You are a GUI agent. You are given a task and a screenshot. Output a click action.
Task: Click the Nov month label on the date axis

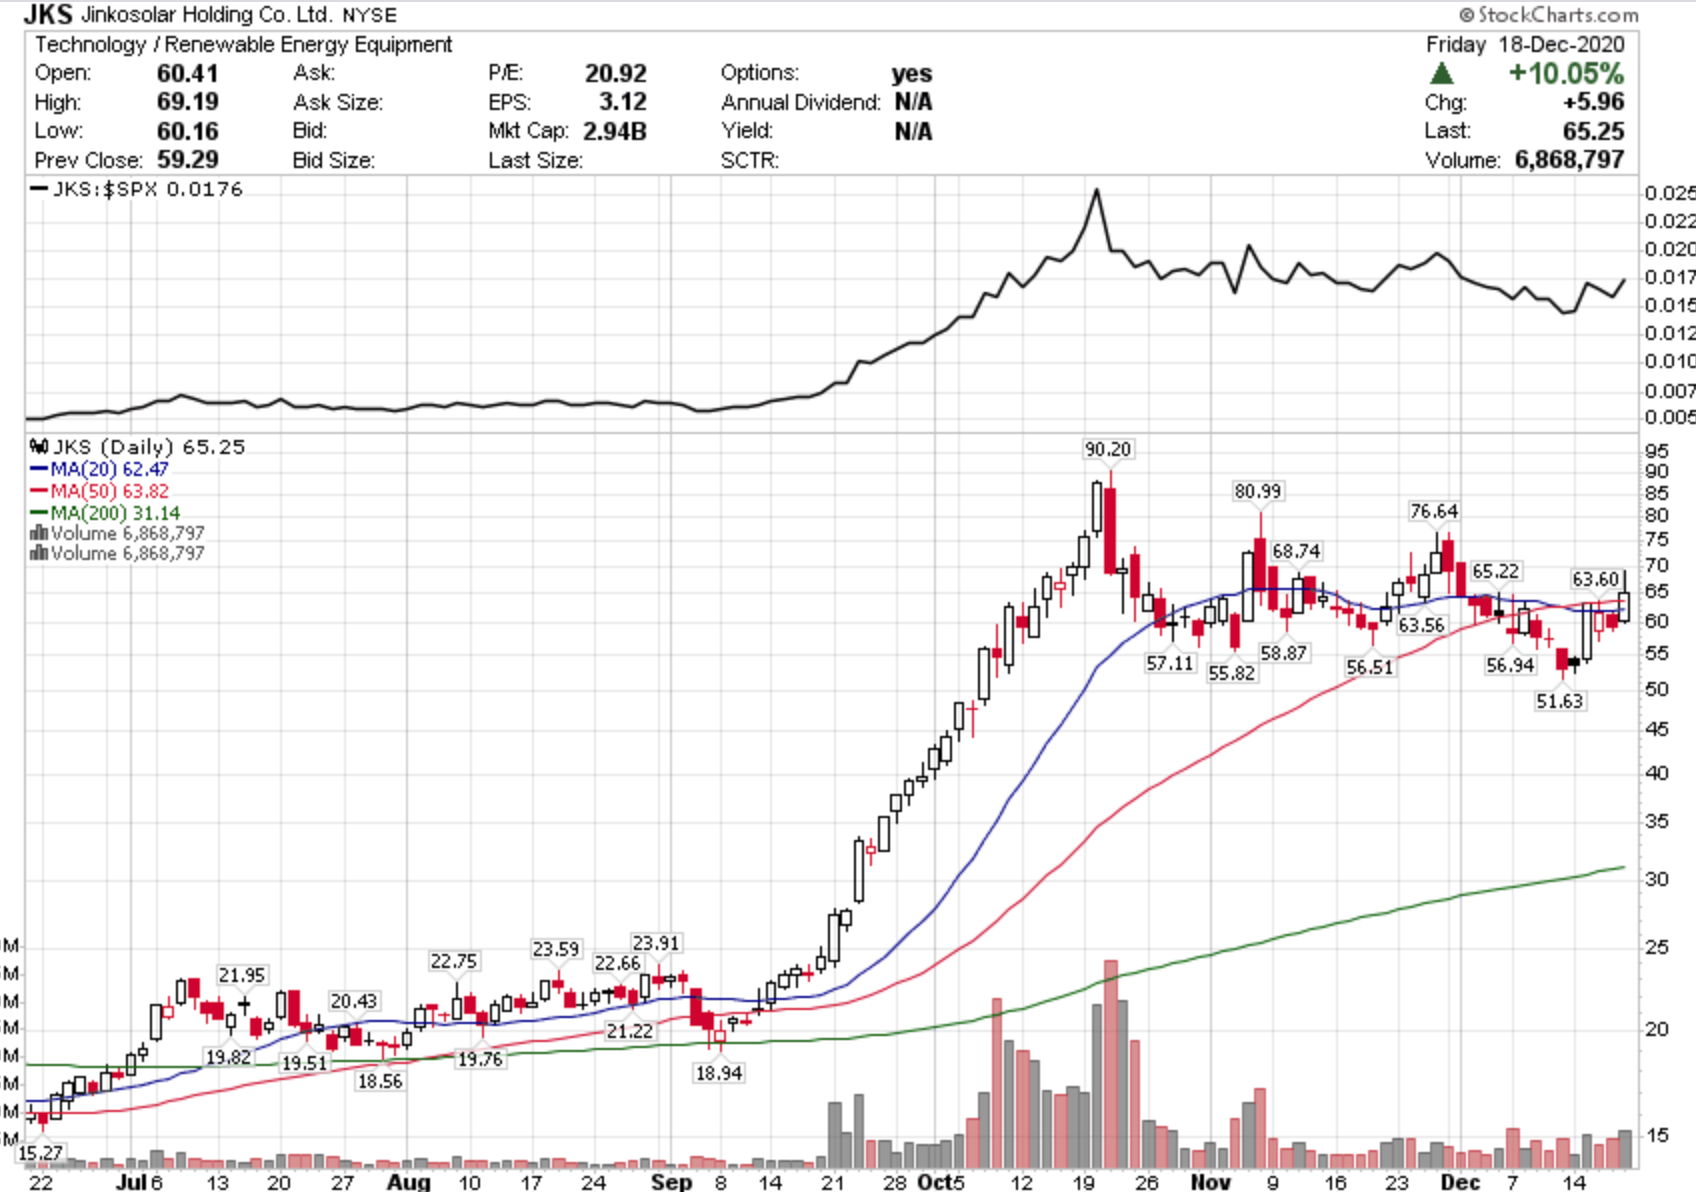pos(1210,1182)
